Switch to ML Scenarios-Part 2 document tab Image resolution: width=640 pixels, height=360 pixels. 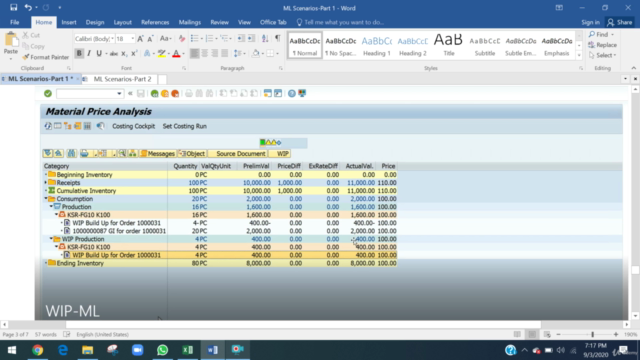(122, 79)
